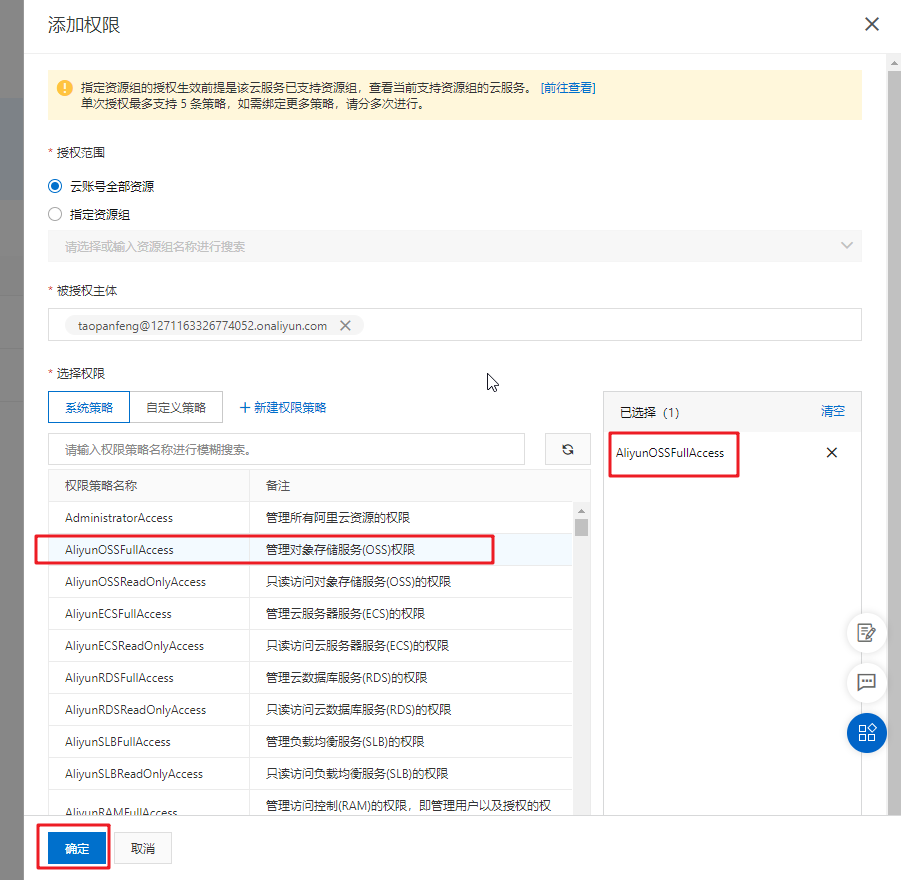Screen dimensions: 901x880
Task: Remove the taopanfeng user tag
Action: (x=345, y=325)
